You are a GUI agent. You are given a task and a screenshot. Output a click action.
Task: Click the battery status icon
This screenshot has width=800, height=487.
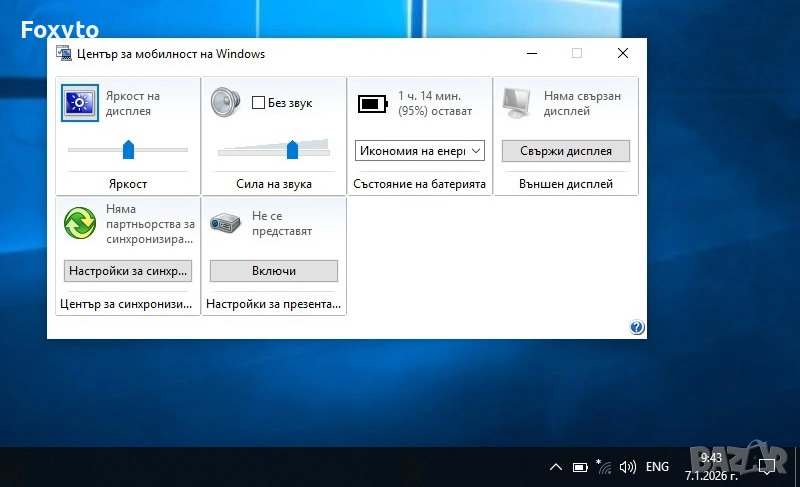[372, 103]
